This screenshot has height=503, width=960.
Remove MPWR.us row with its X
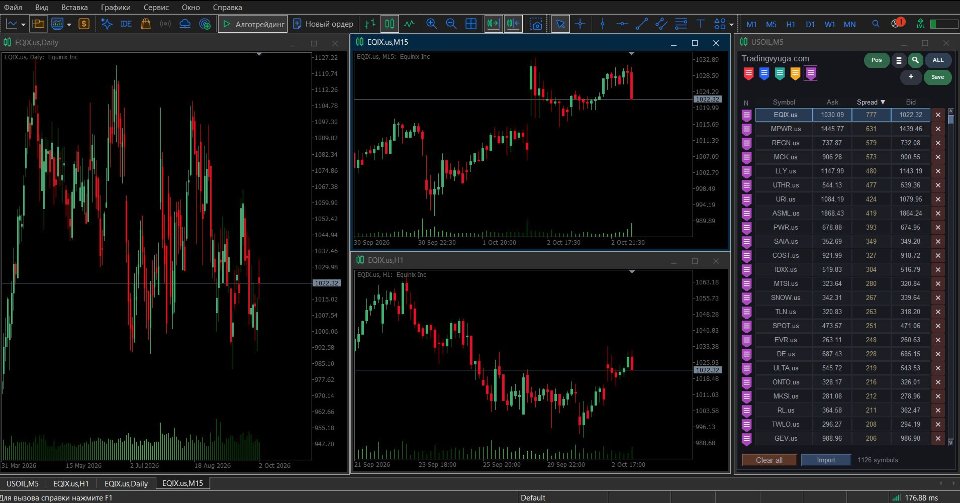[938, 129]
